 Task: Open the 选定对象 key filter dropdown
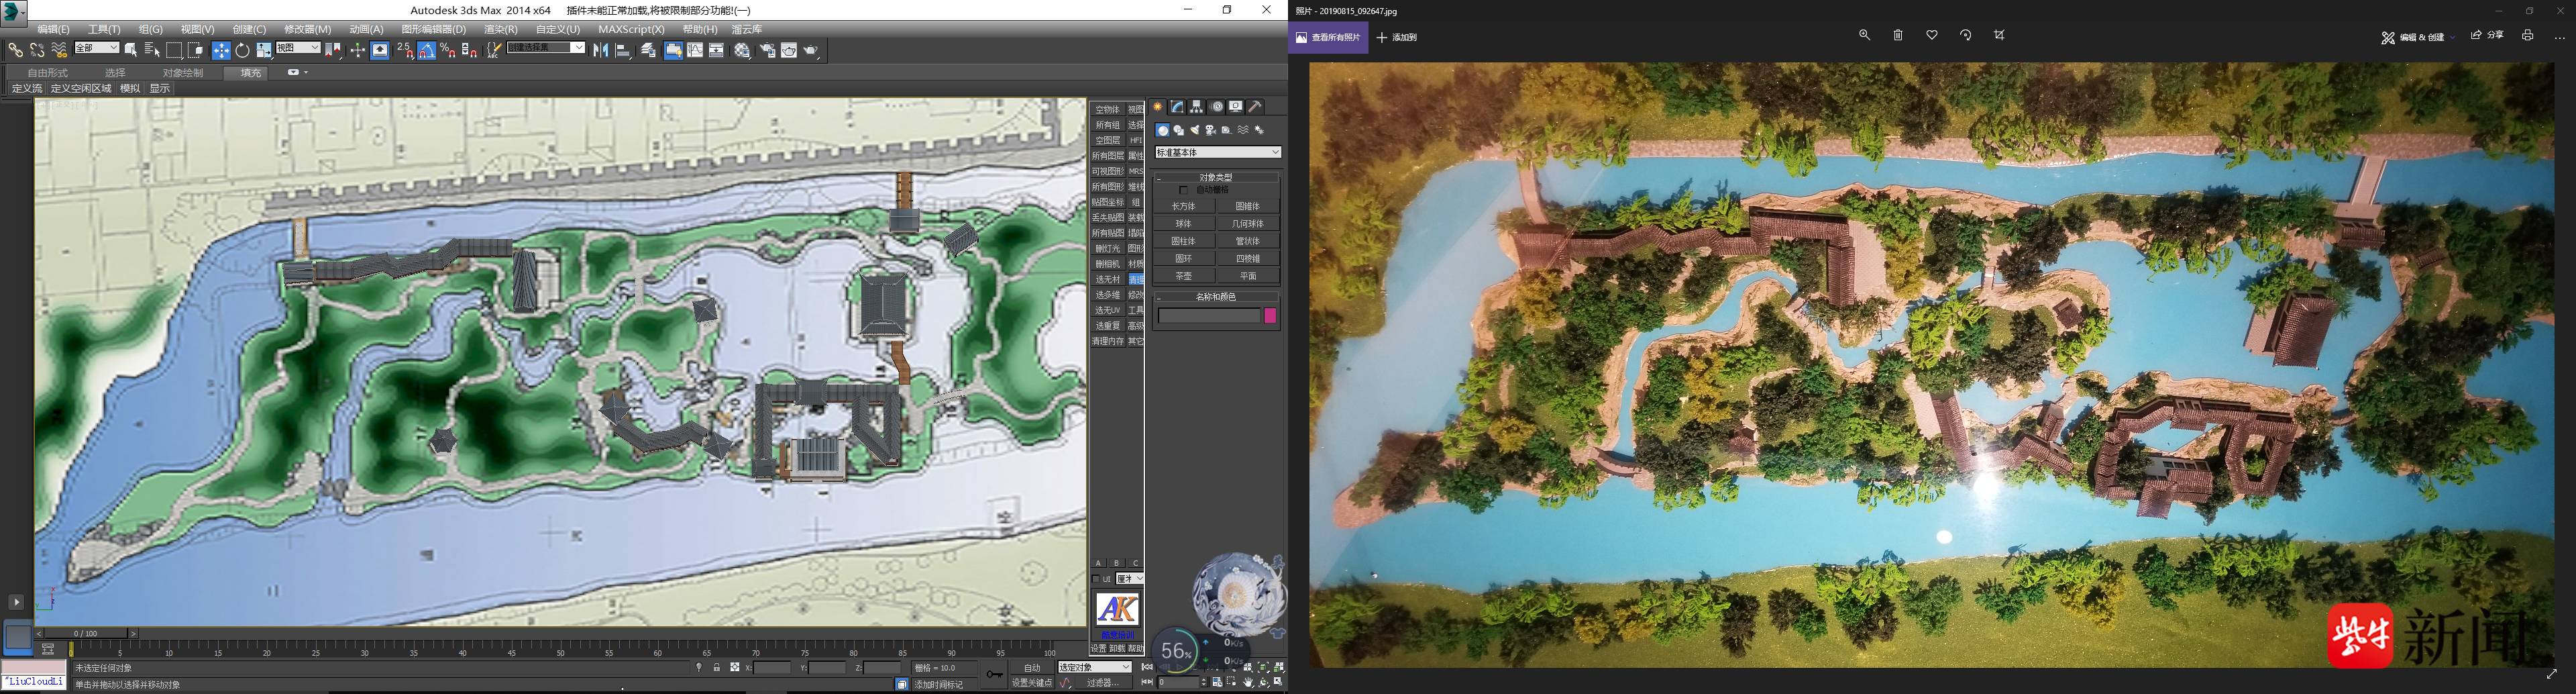[x=1095, y=667]
